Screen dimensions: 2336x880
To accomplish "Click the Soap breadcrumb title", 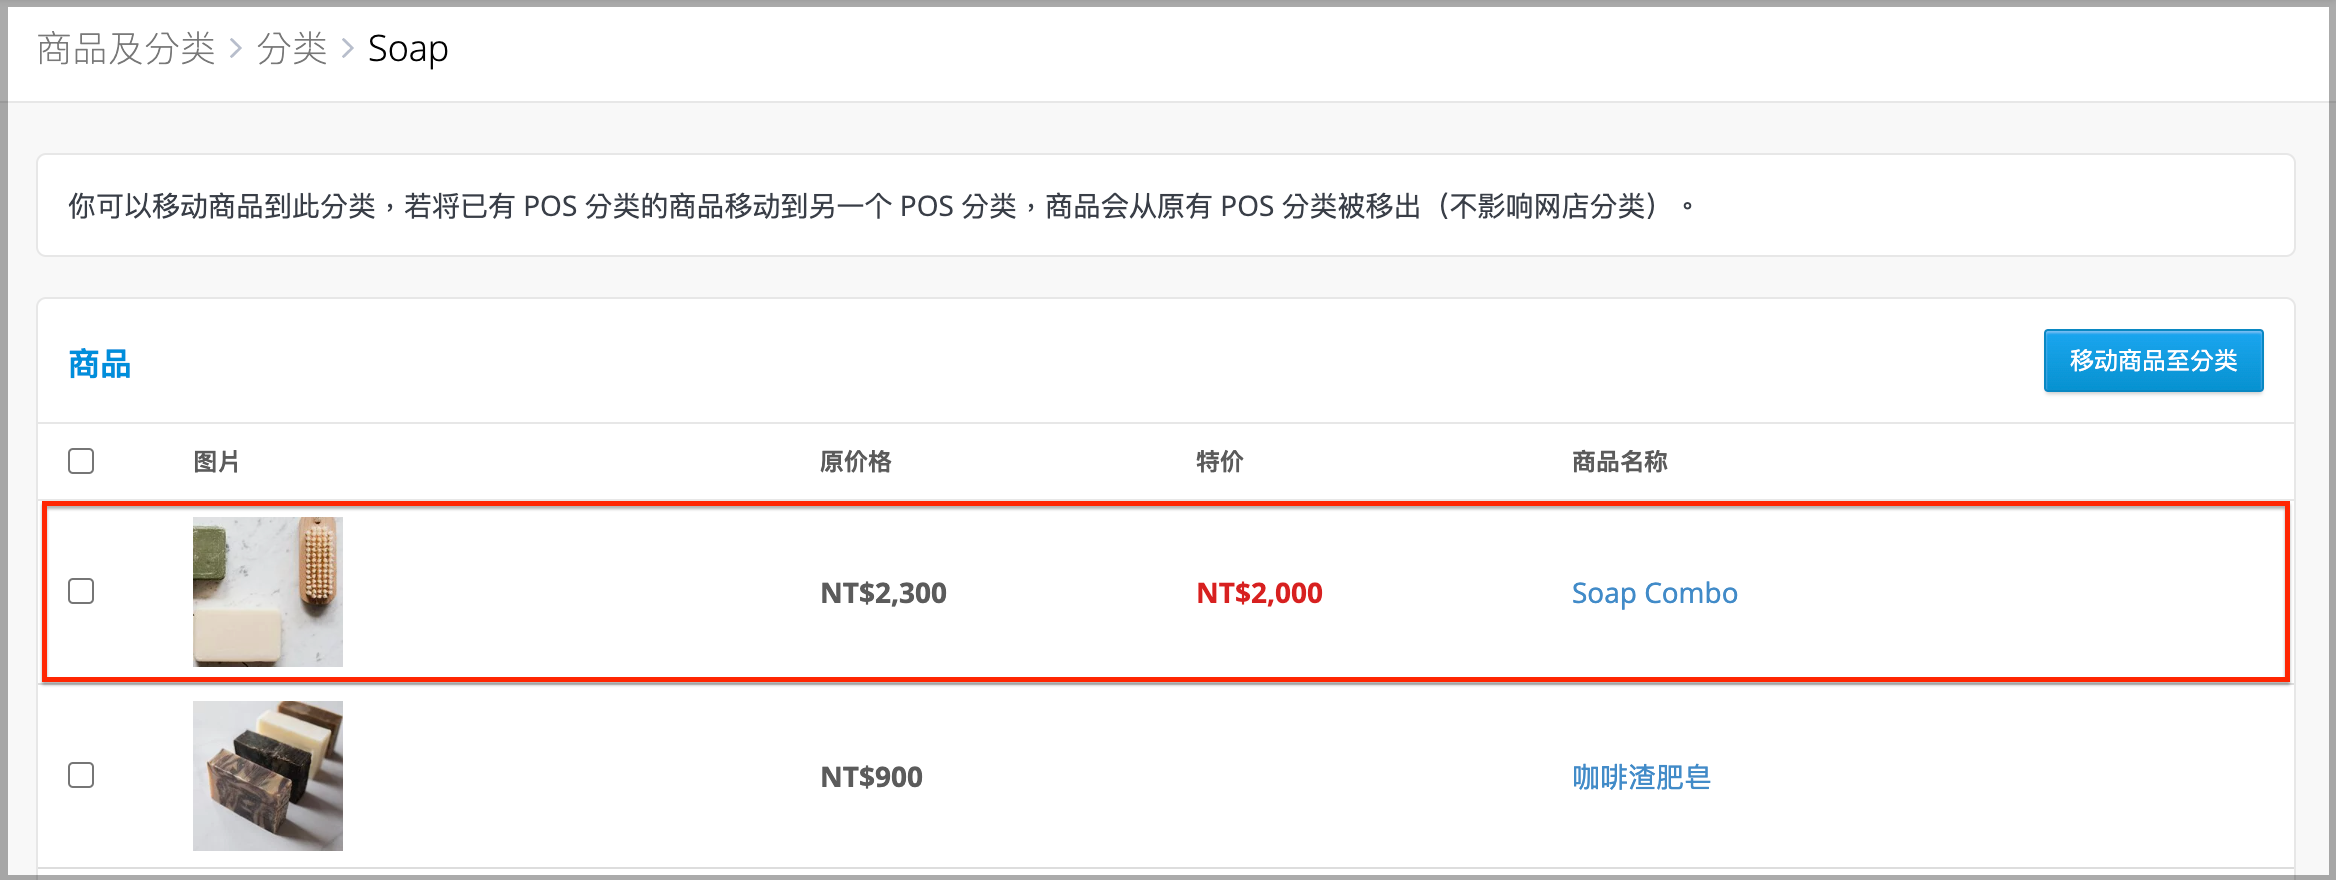I will pyautogui.click(x=408, y=48).
